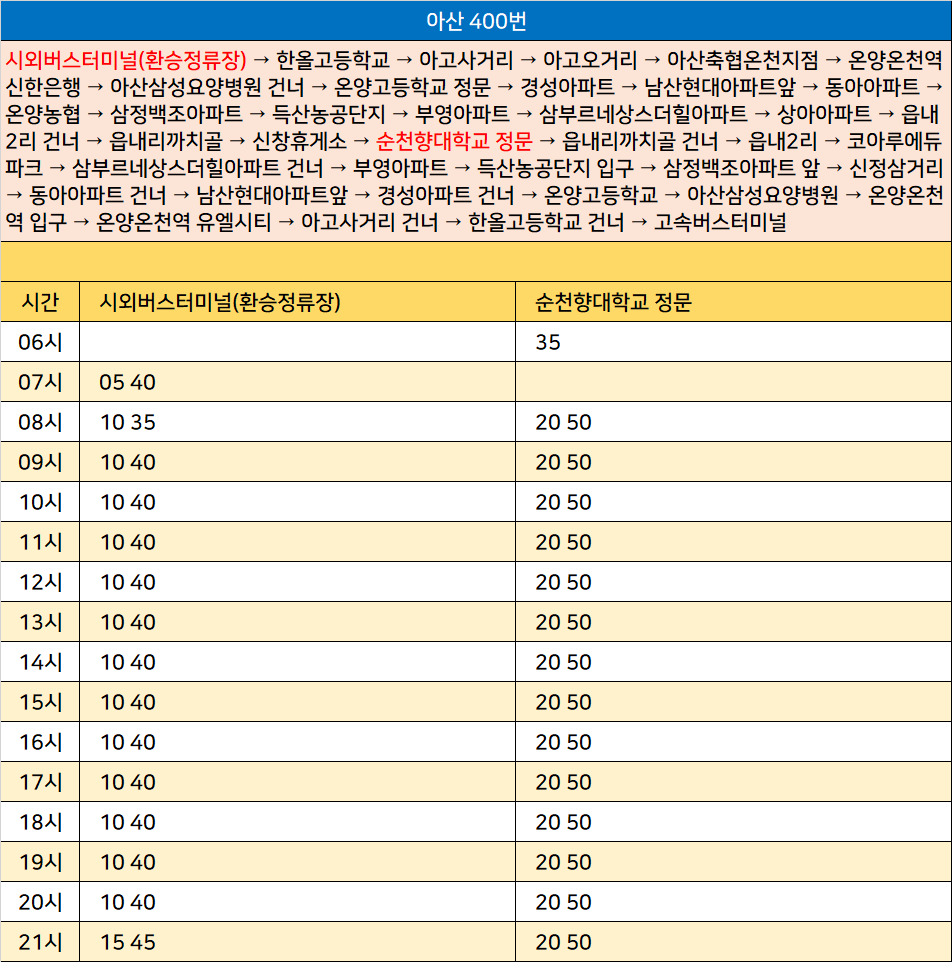Click the 10 35 times in 08시 row
Viewport: 952px width, 962px height.
click(128, 421)
